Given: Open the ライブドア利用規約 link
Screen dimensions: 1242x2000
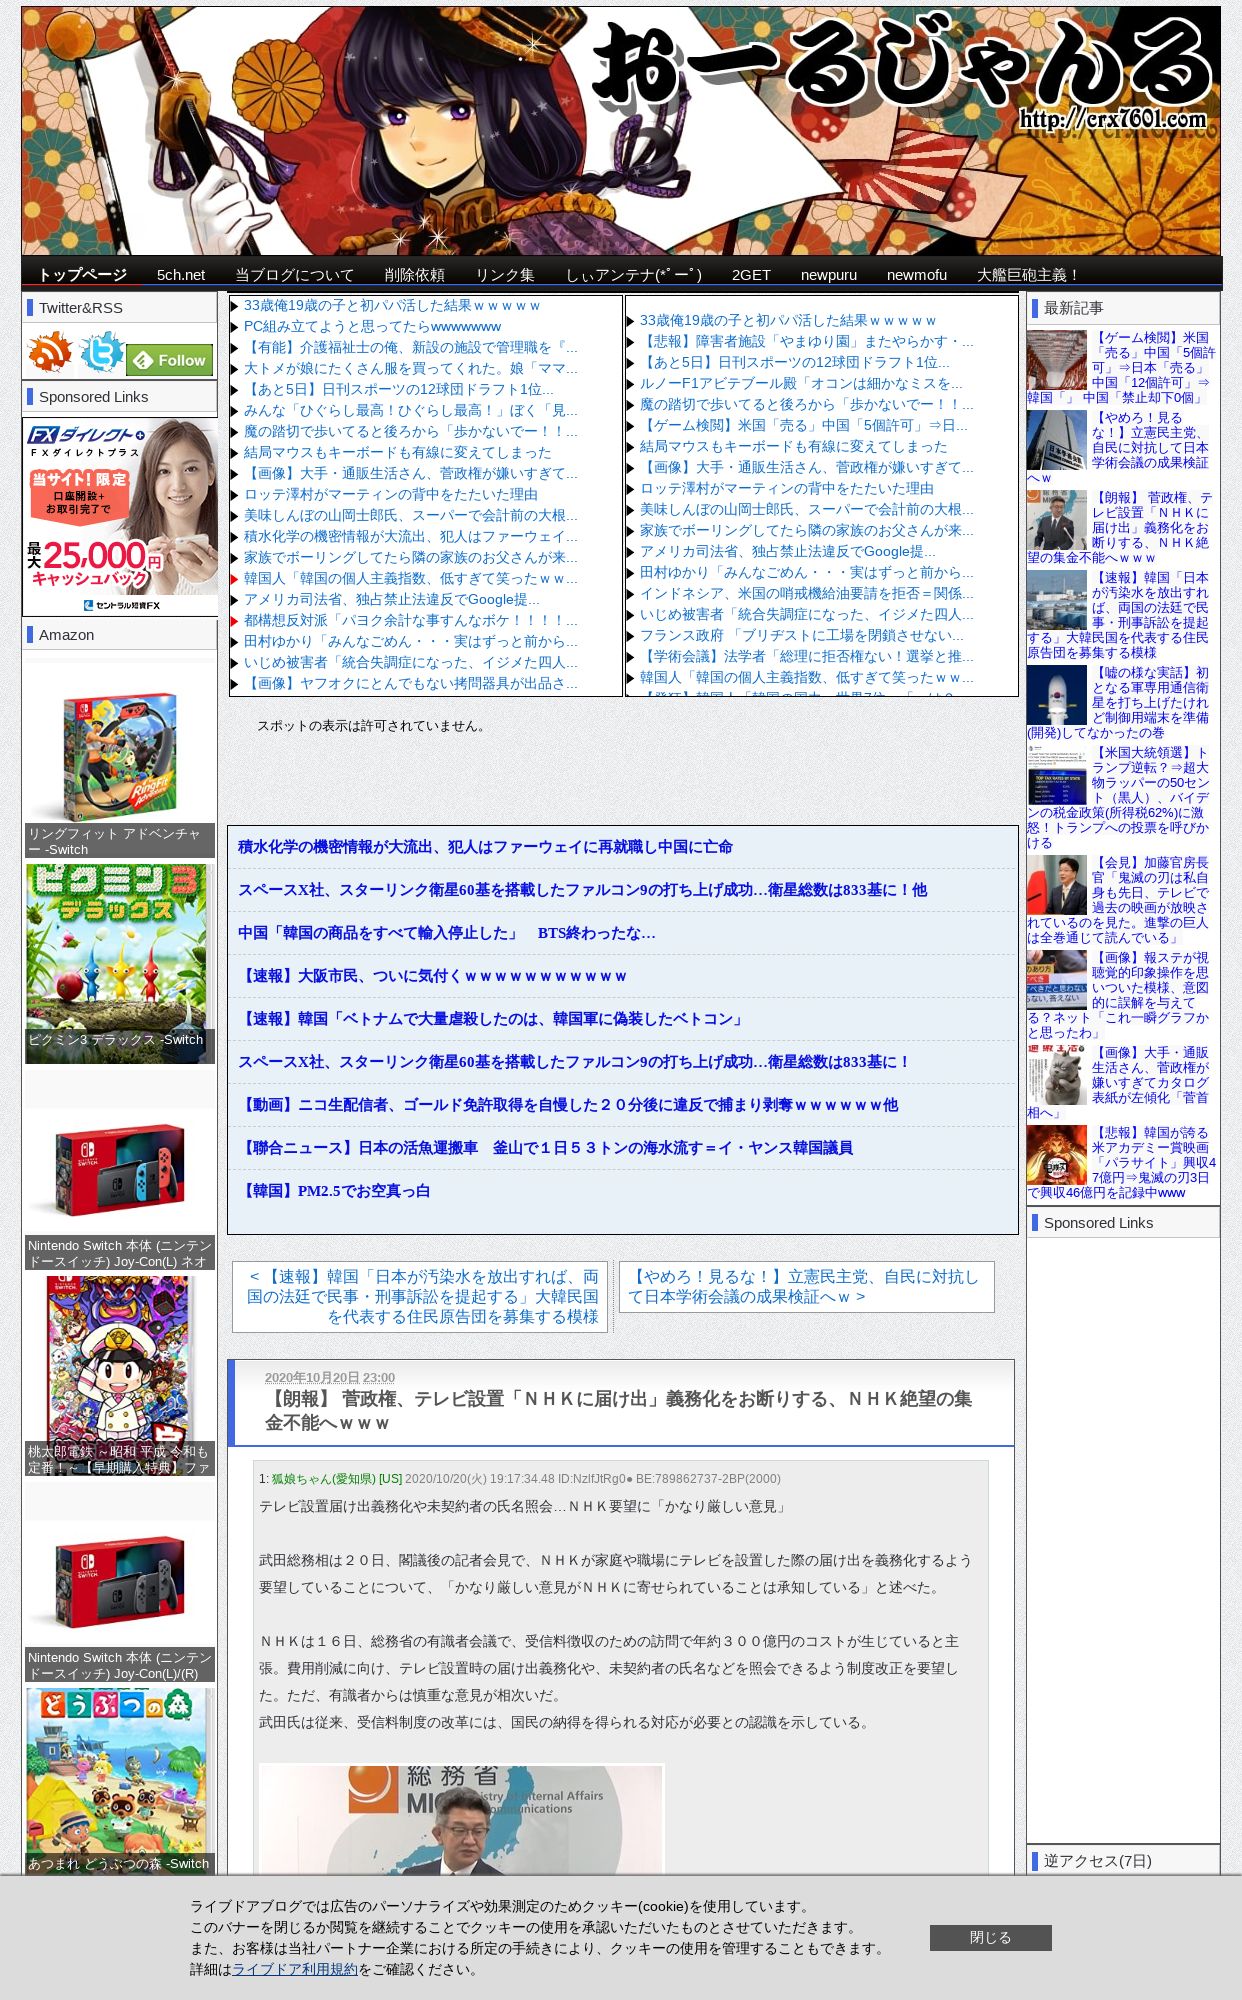Looking at the screenshot, I should click(x=295, y=1969).
